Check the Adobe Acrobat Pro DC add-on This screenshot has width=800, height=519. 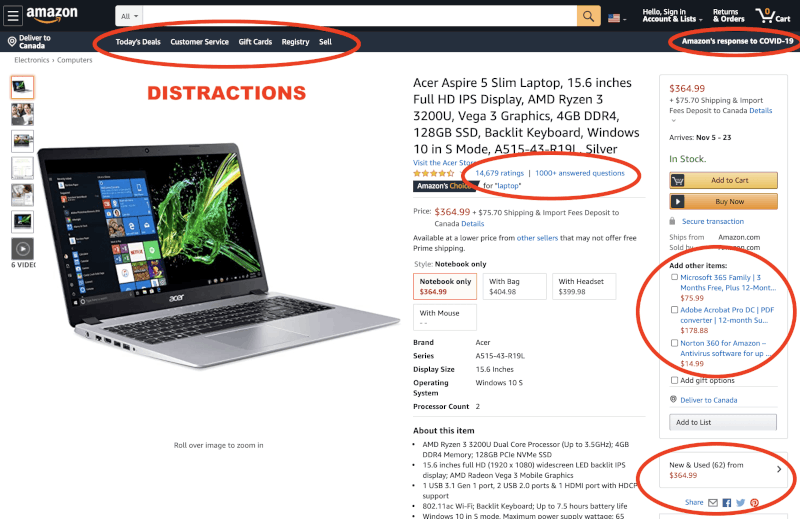pyautogui.click(x=674, y=310)
